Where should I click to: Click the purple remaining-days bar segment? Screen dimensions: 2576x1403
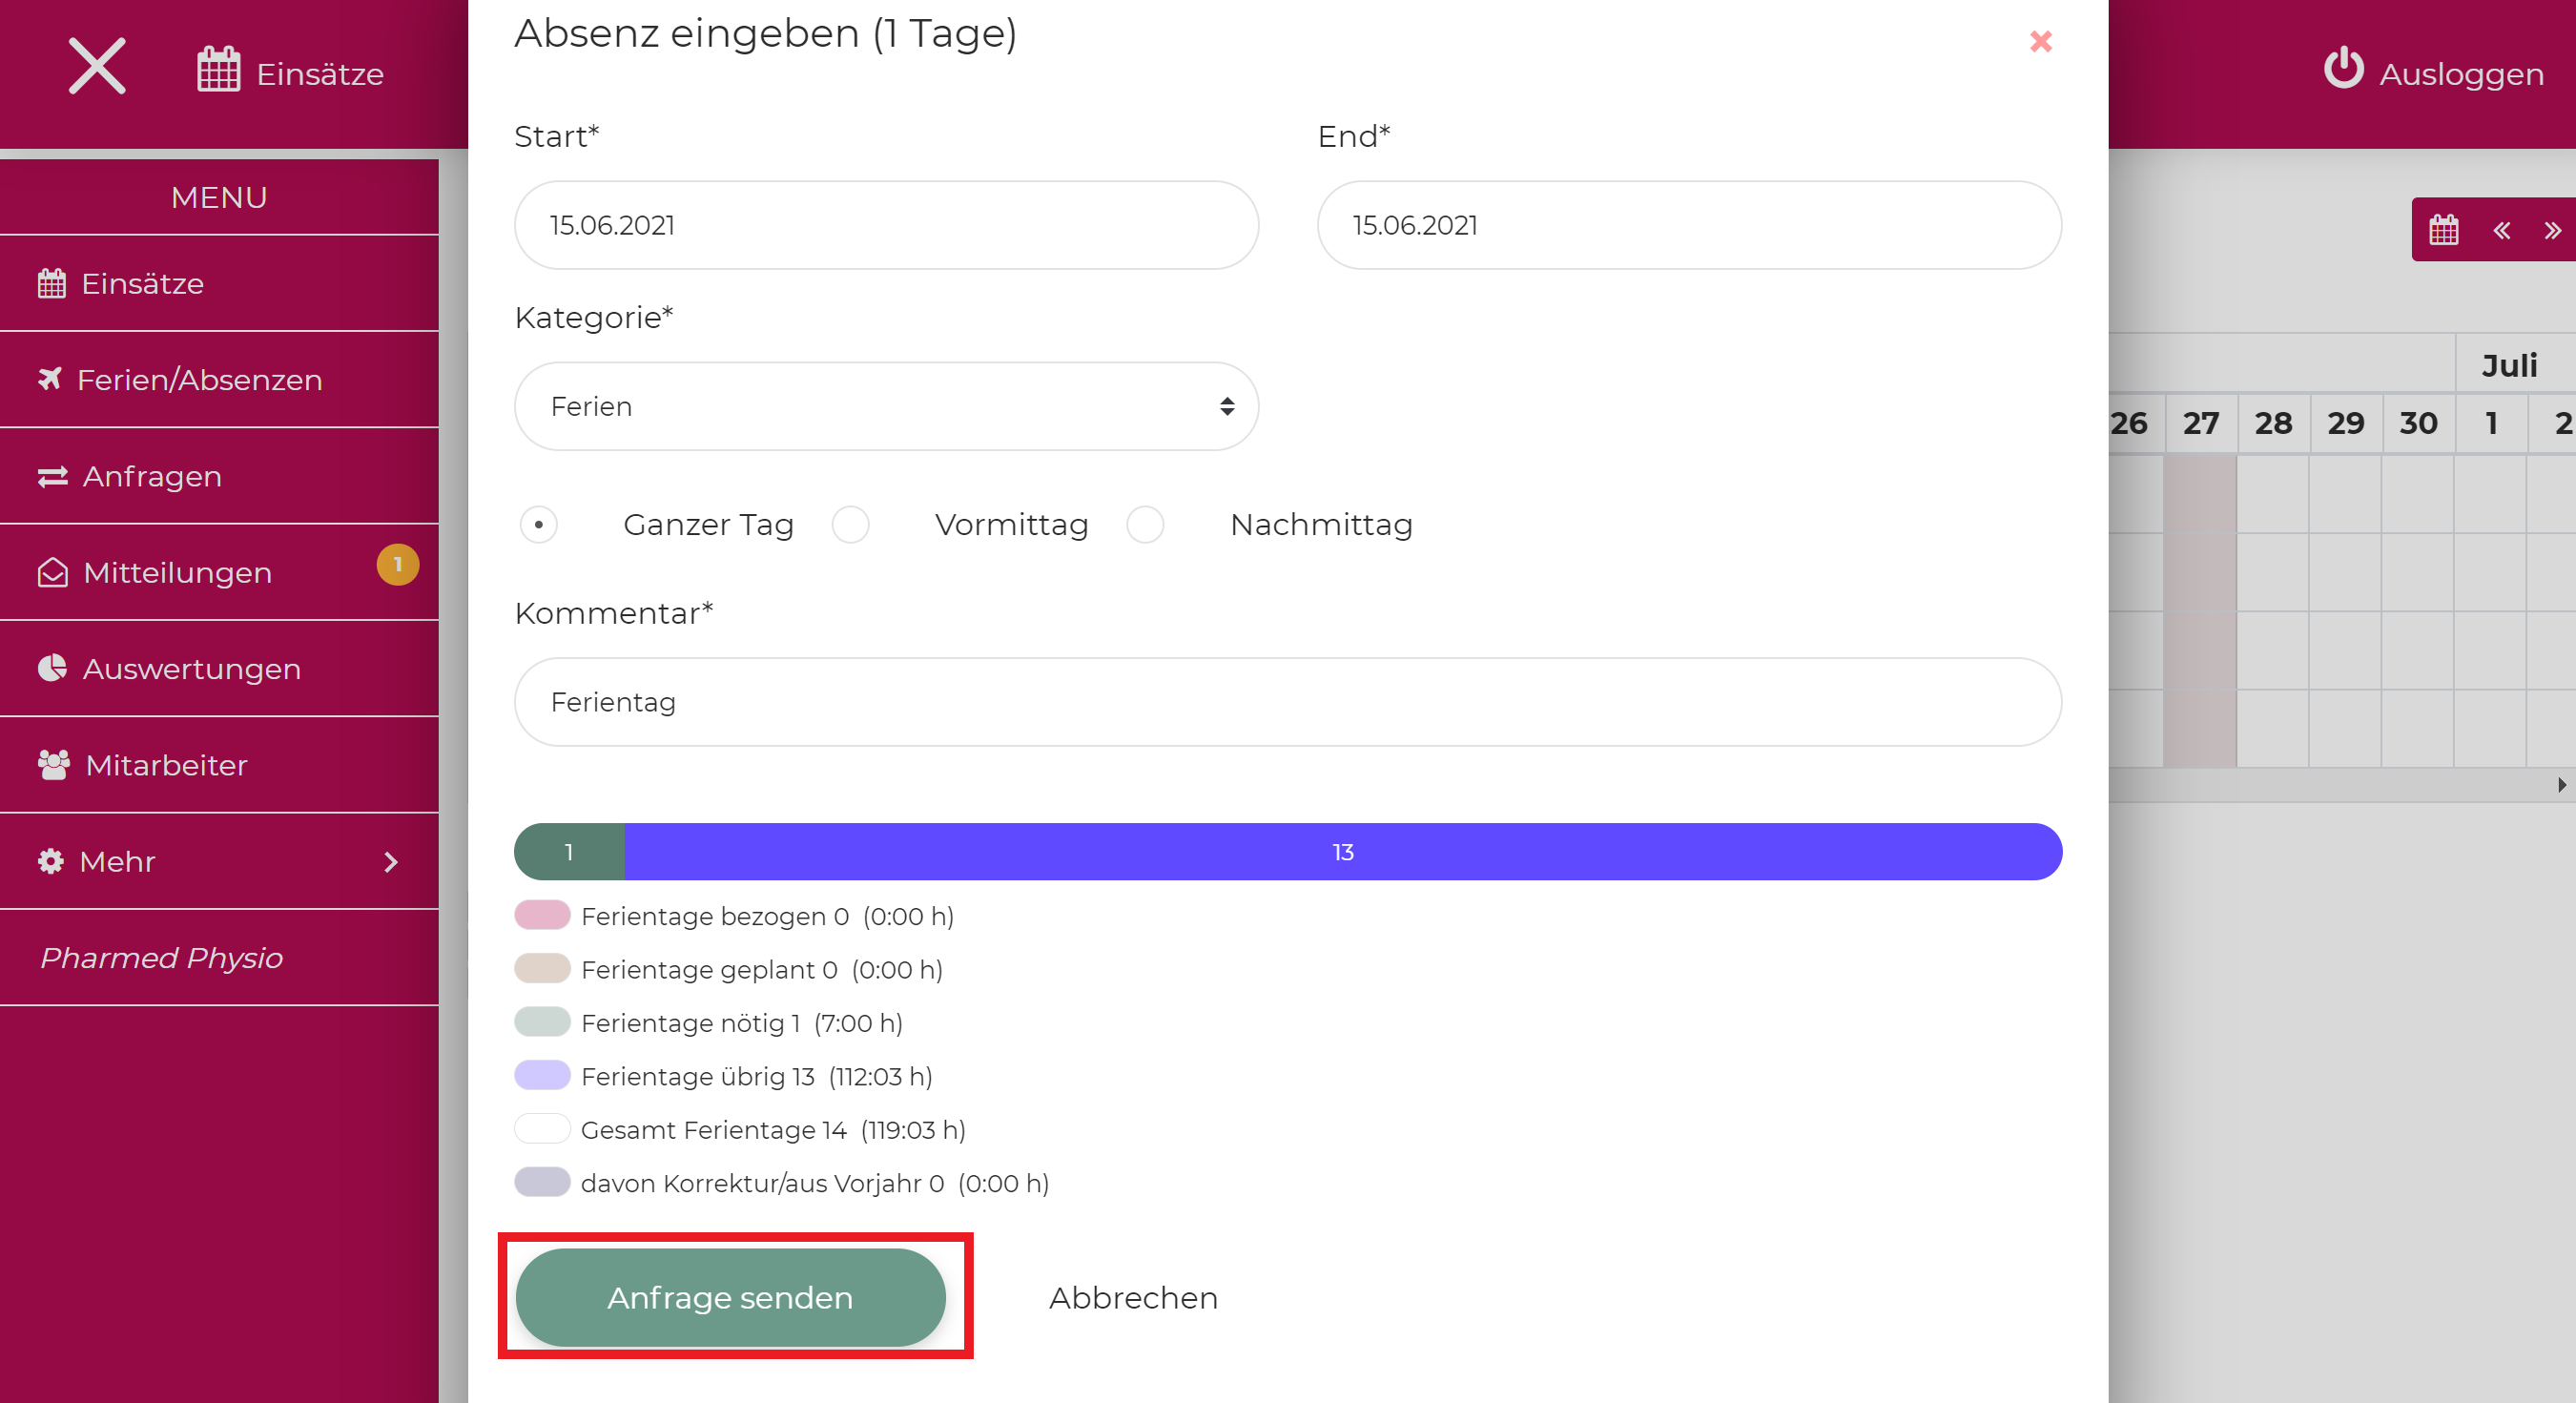1342,851
